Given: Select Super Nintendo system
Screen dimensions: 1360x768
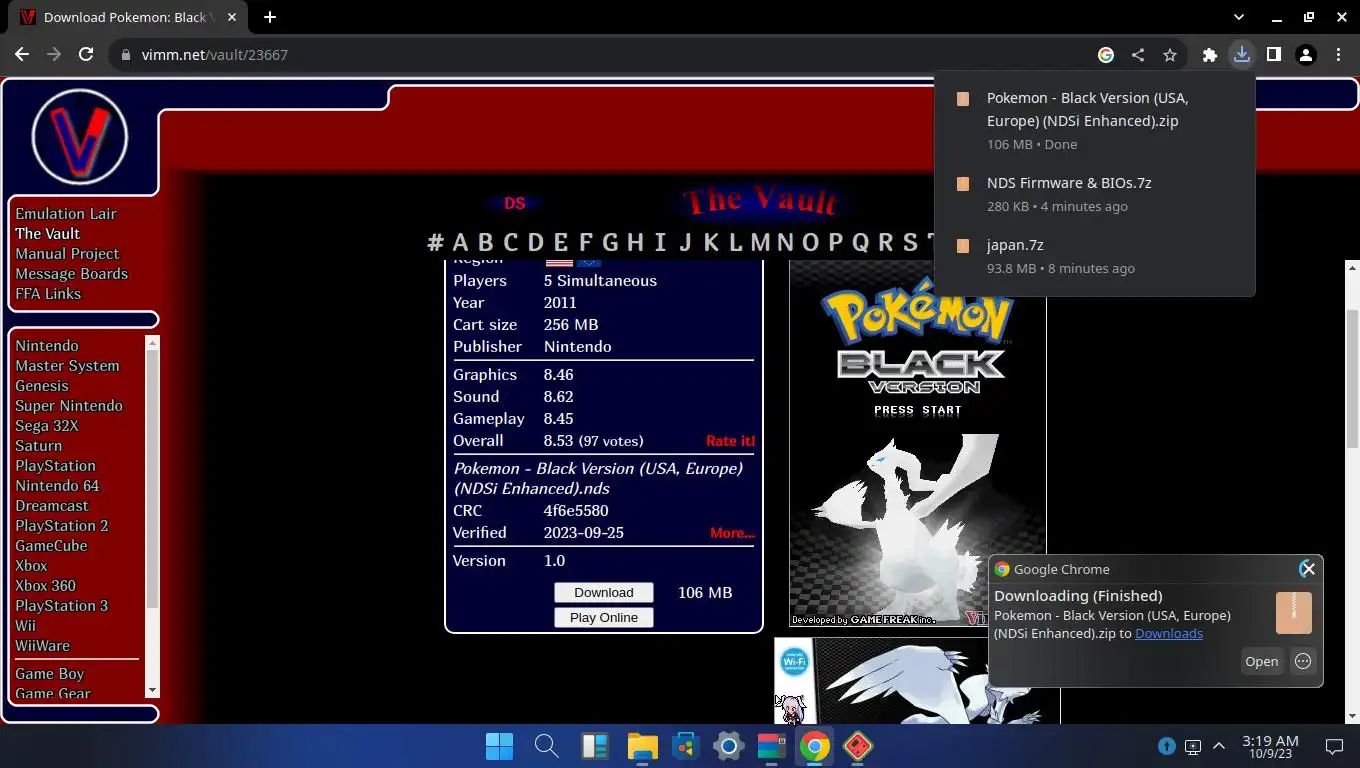Looking at the screenshot, I should coord(69,405).
